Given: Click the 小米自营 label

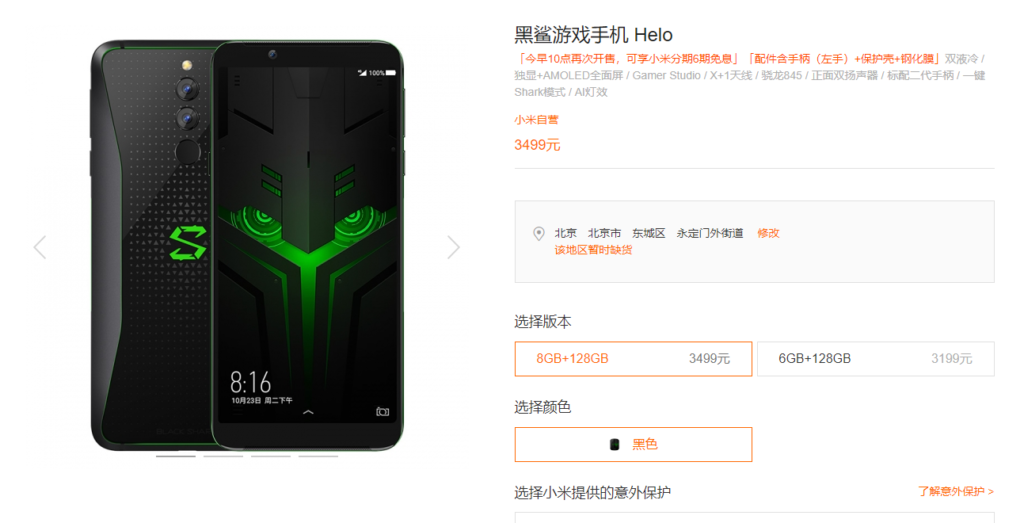Looking at the screenshot, I should (x=536, y=119).
